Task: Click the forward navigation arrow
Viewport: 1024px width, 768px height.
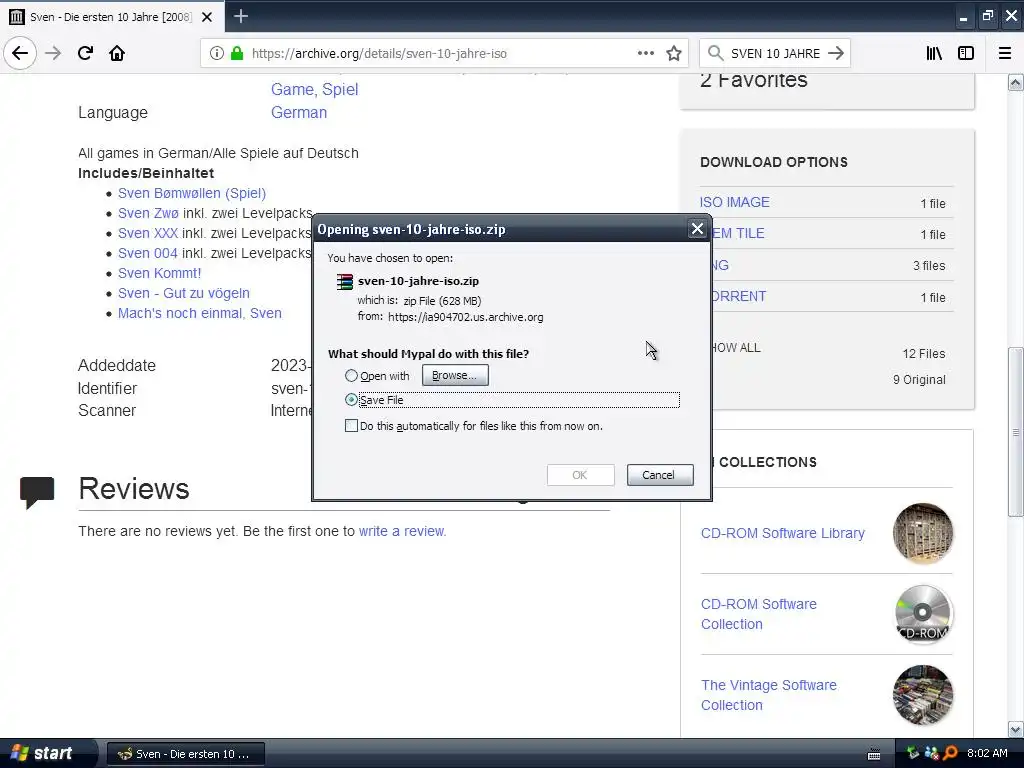Action: coord(53,53)
